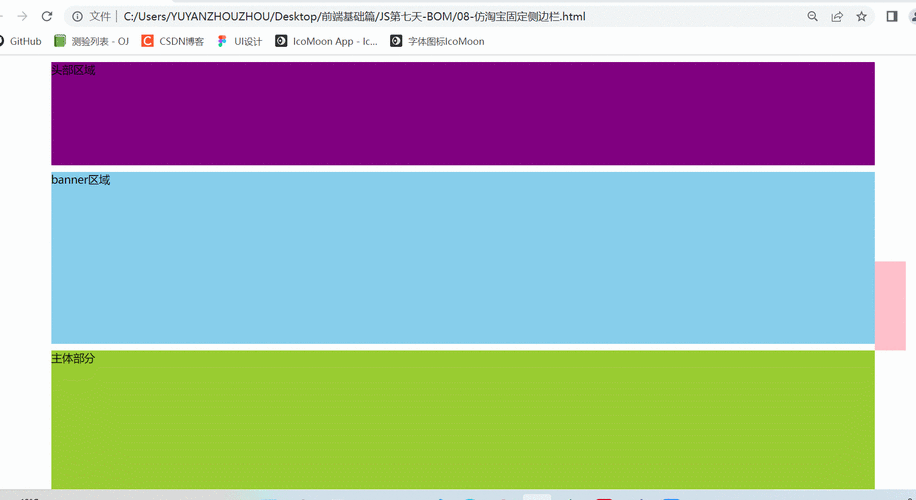This screenshot has width=916, height=500.
Task: Open the 测验列表 - OJ bookmark
Action: pos(91,41)
